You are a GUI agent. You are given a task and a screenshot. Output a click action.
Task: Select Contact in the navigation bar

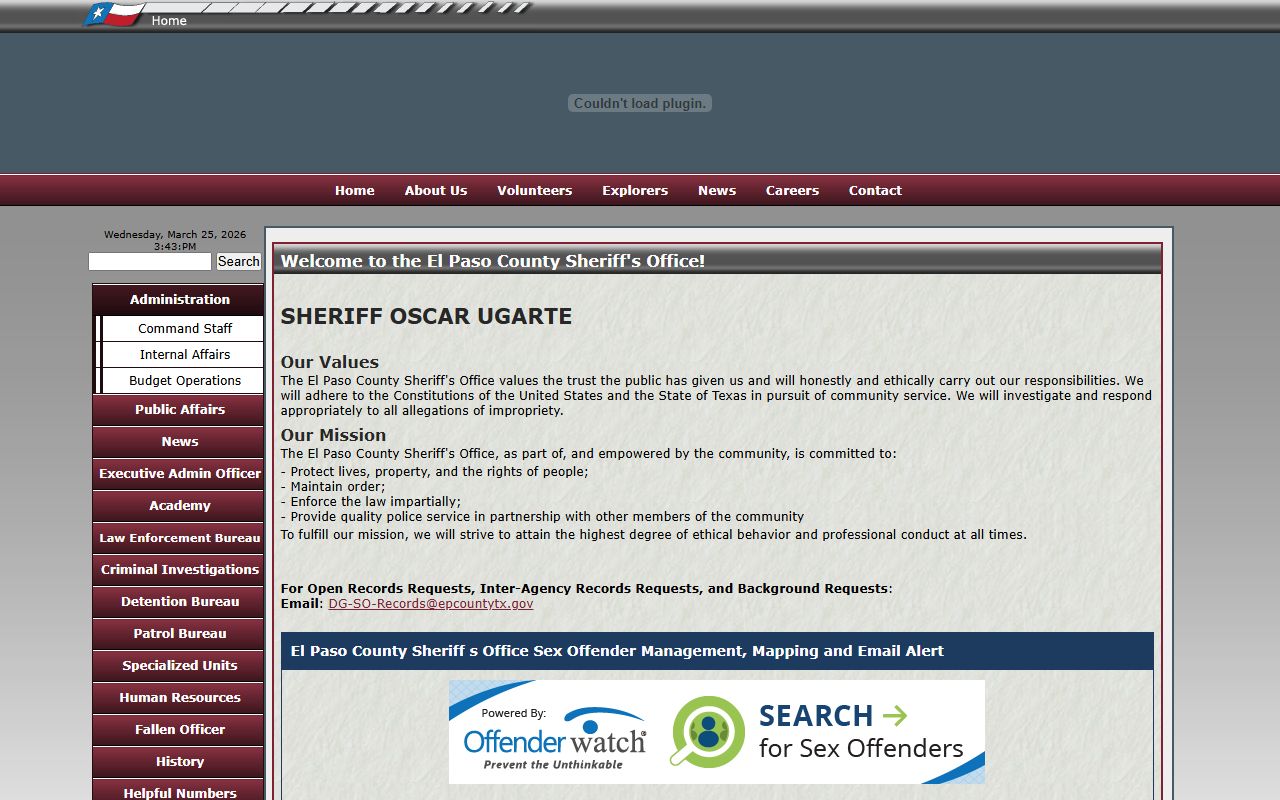pyautogui.click(x=875, y=191)
